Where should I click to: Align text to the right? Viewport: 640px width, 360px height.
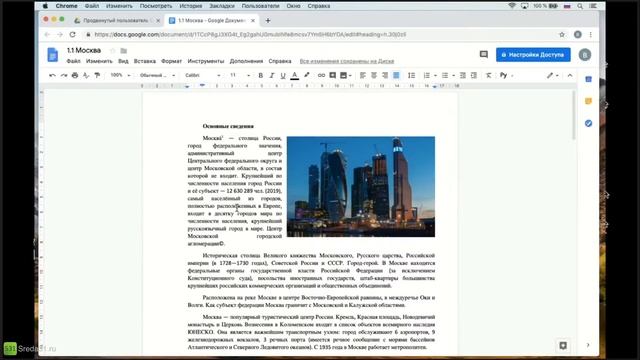point(385,76)
